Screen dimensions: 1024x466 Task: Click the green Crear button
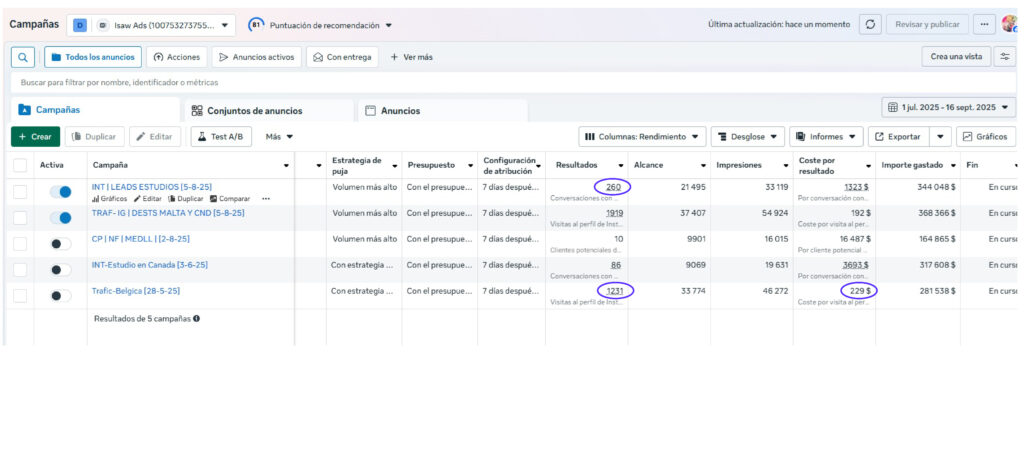(x=35, y=136)
